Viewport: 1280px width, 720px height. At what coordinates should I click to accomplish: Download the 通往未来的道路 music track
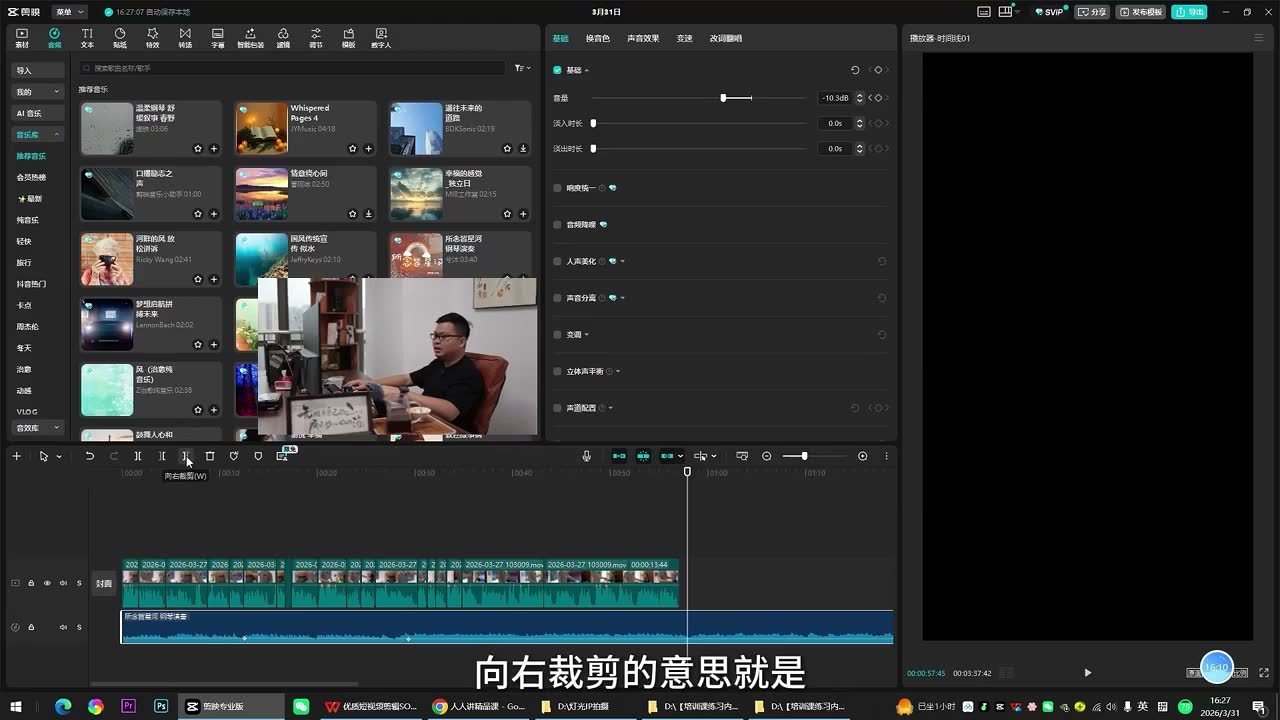click(523, 148)
